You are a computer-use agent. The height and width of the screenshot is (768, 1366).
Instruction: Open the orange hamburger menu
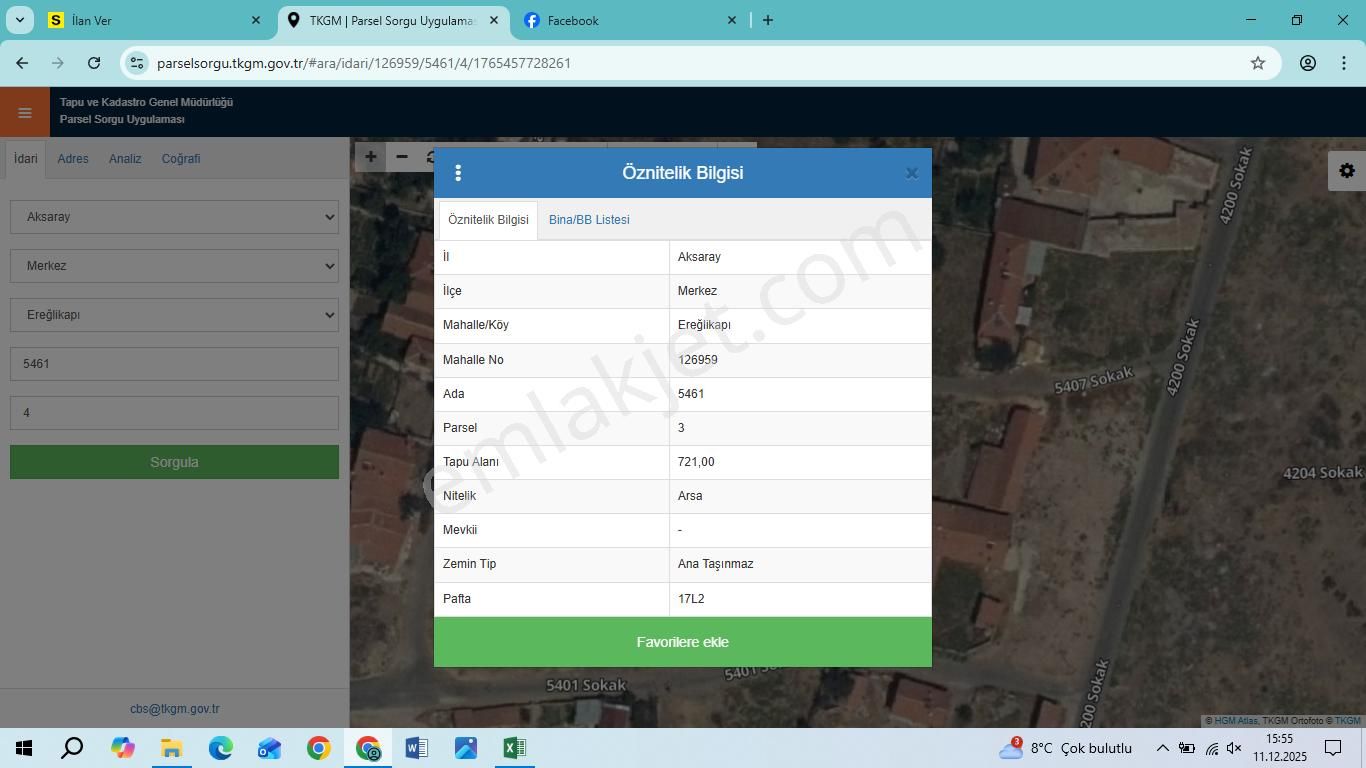pos(25,112)
